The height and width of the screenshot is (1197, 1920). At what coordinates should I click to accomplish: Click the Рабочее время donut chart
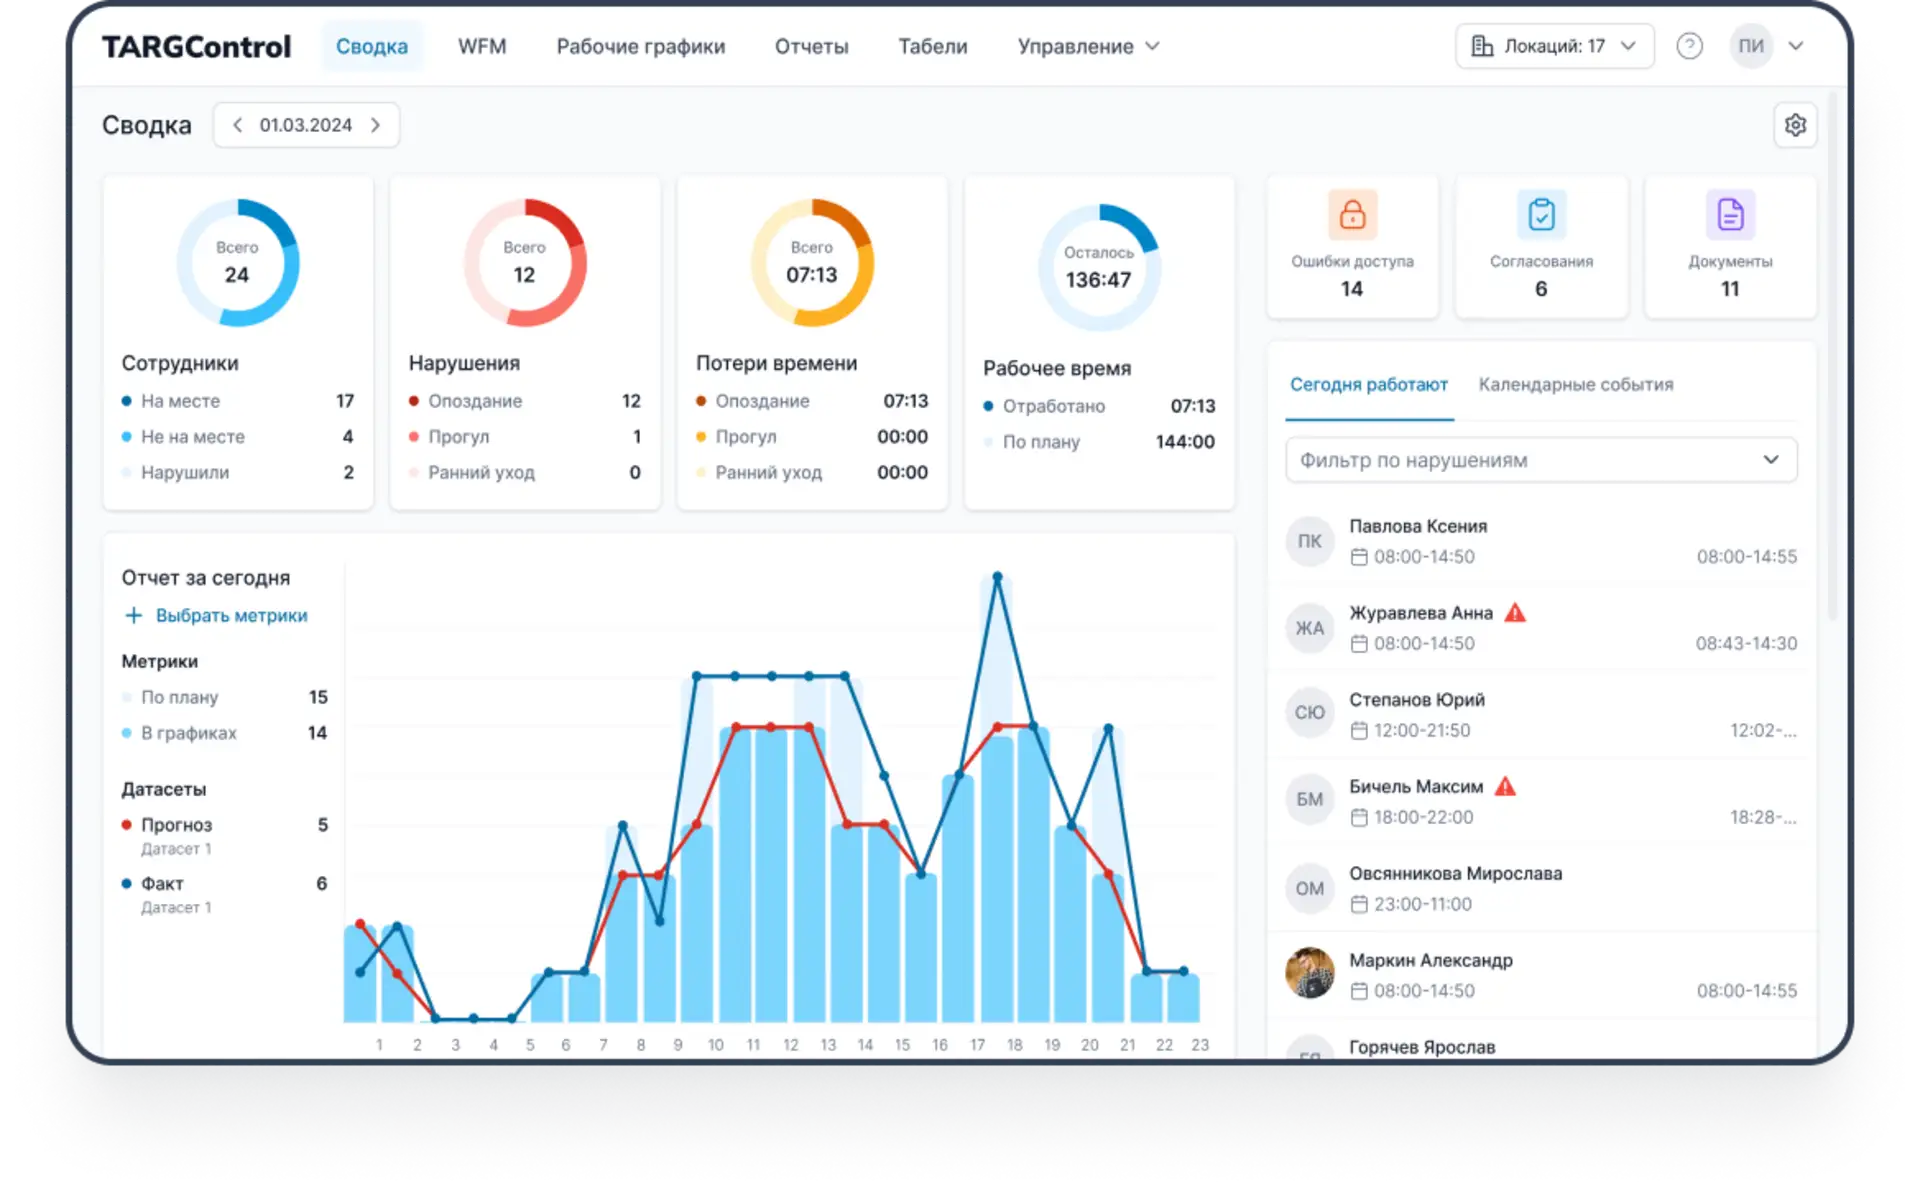point(1099,263)
